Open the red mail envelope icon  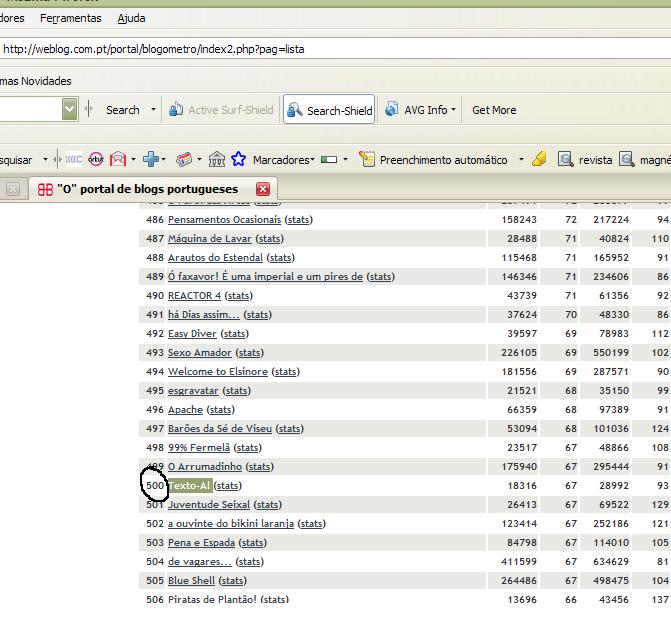click(118, 160)
